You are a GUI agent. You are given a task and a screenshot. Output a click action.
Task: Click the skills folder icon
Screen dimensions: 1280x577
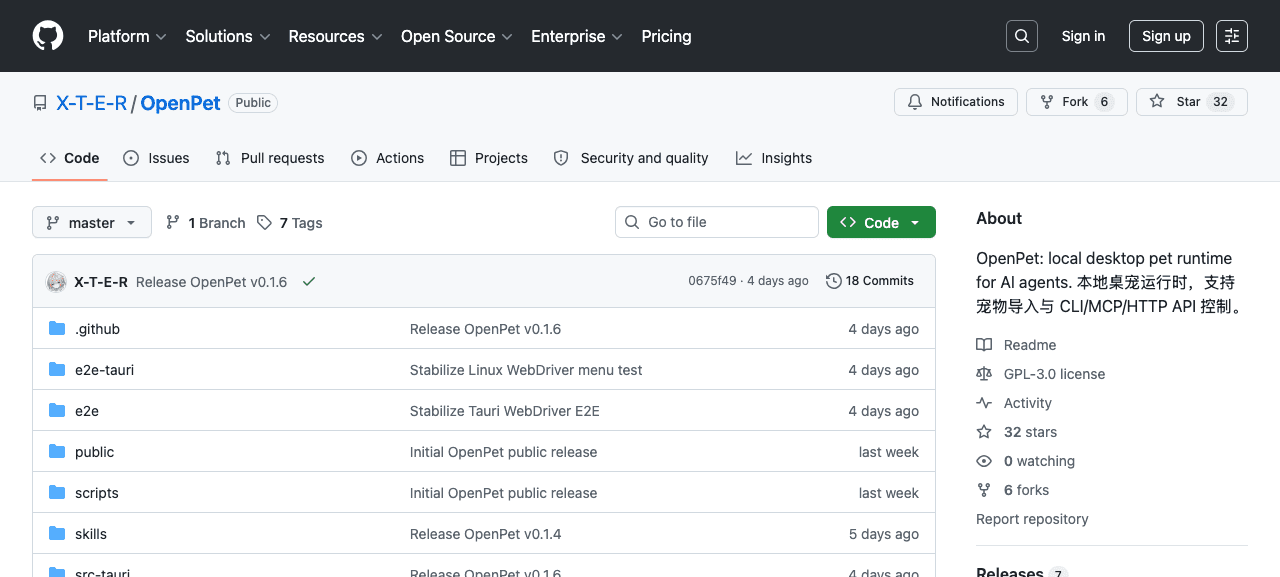point(57,534)
